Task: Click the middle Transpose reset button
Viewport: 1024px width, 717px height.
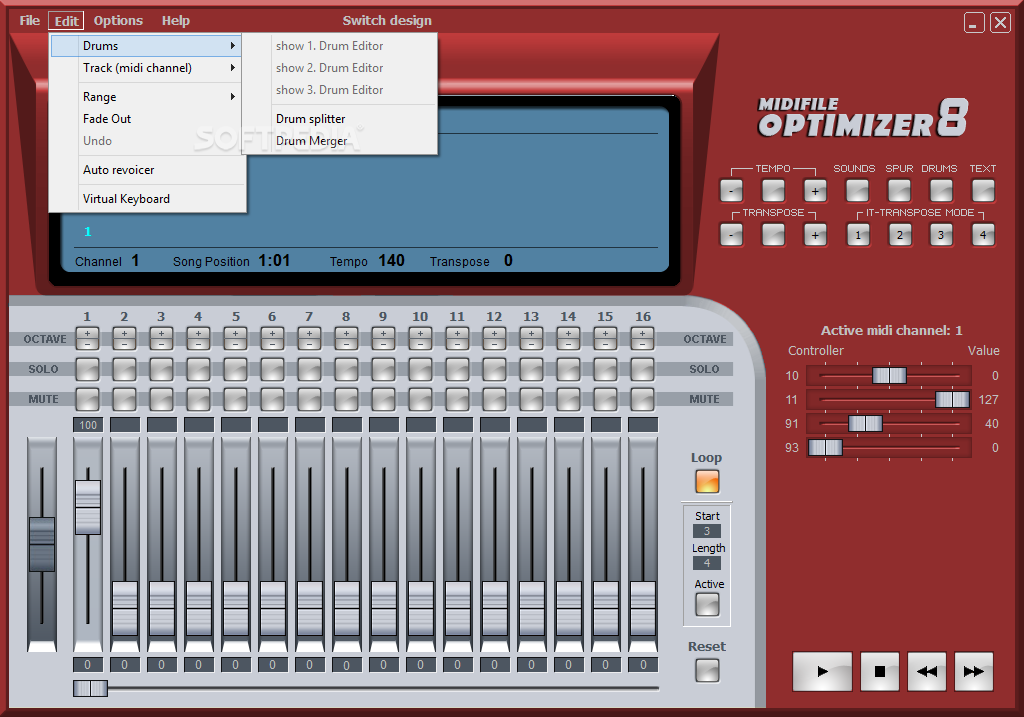Action: [x=773, y=234]
